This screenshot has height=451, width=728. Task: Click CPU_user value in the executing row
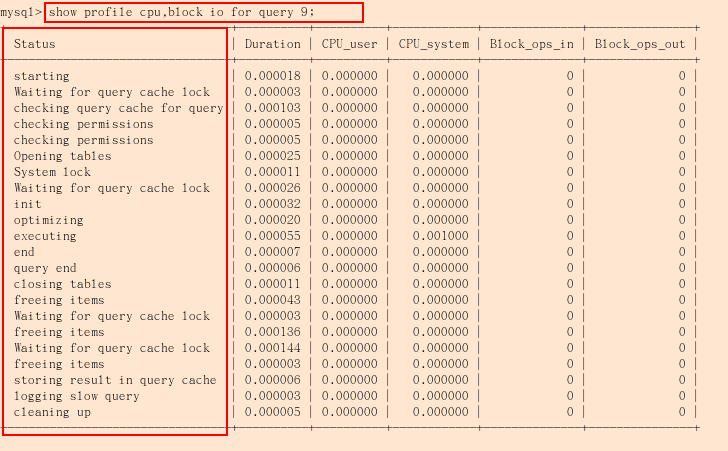tap(349, 236)
